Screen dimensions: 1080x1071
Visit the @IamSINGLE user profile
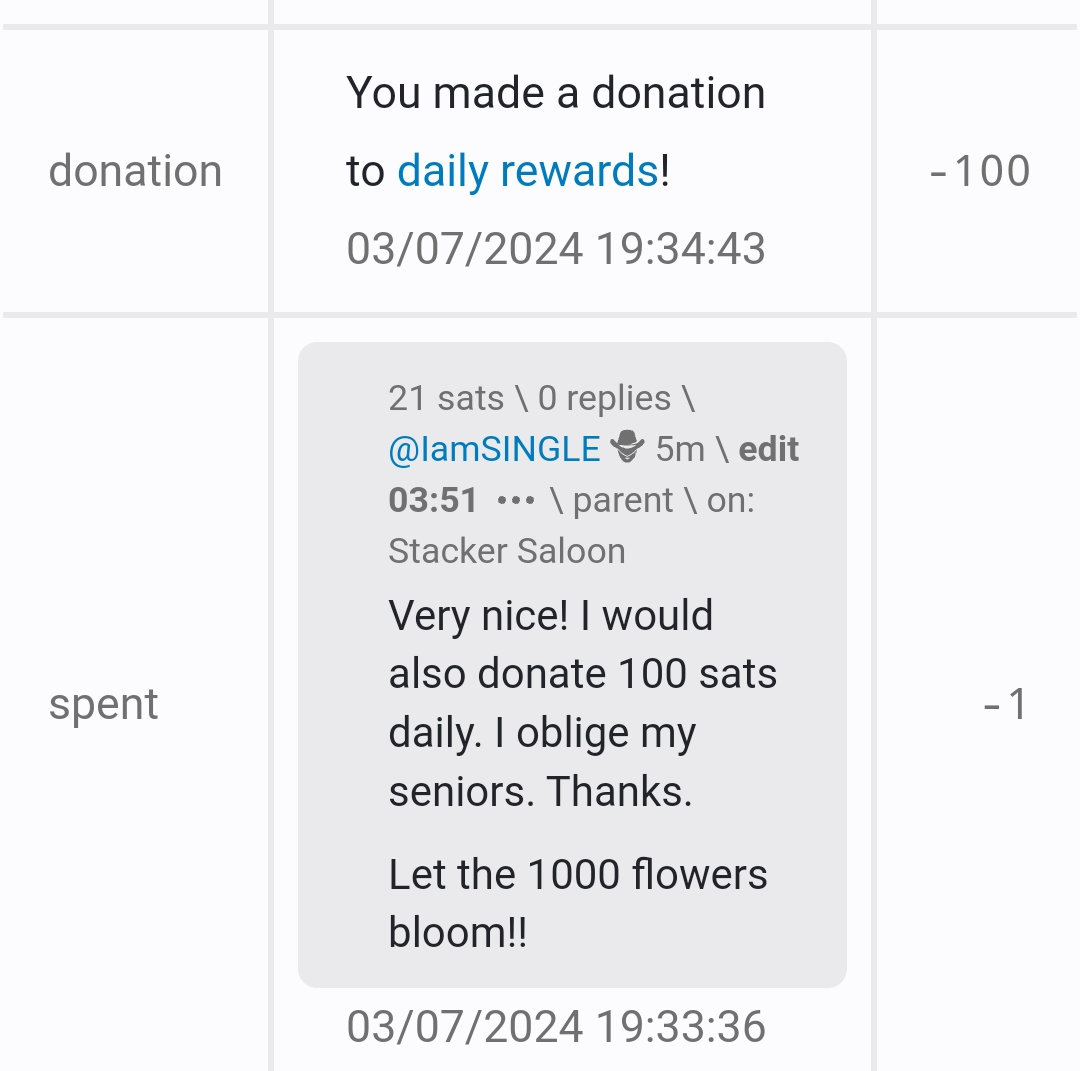tap(494, 449)
